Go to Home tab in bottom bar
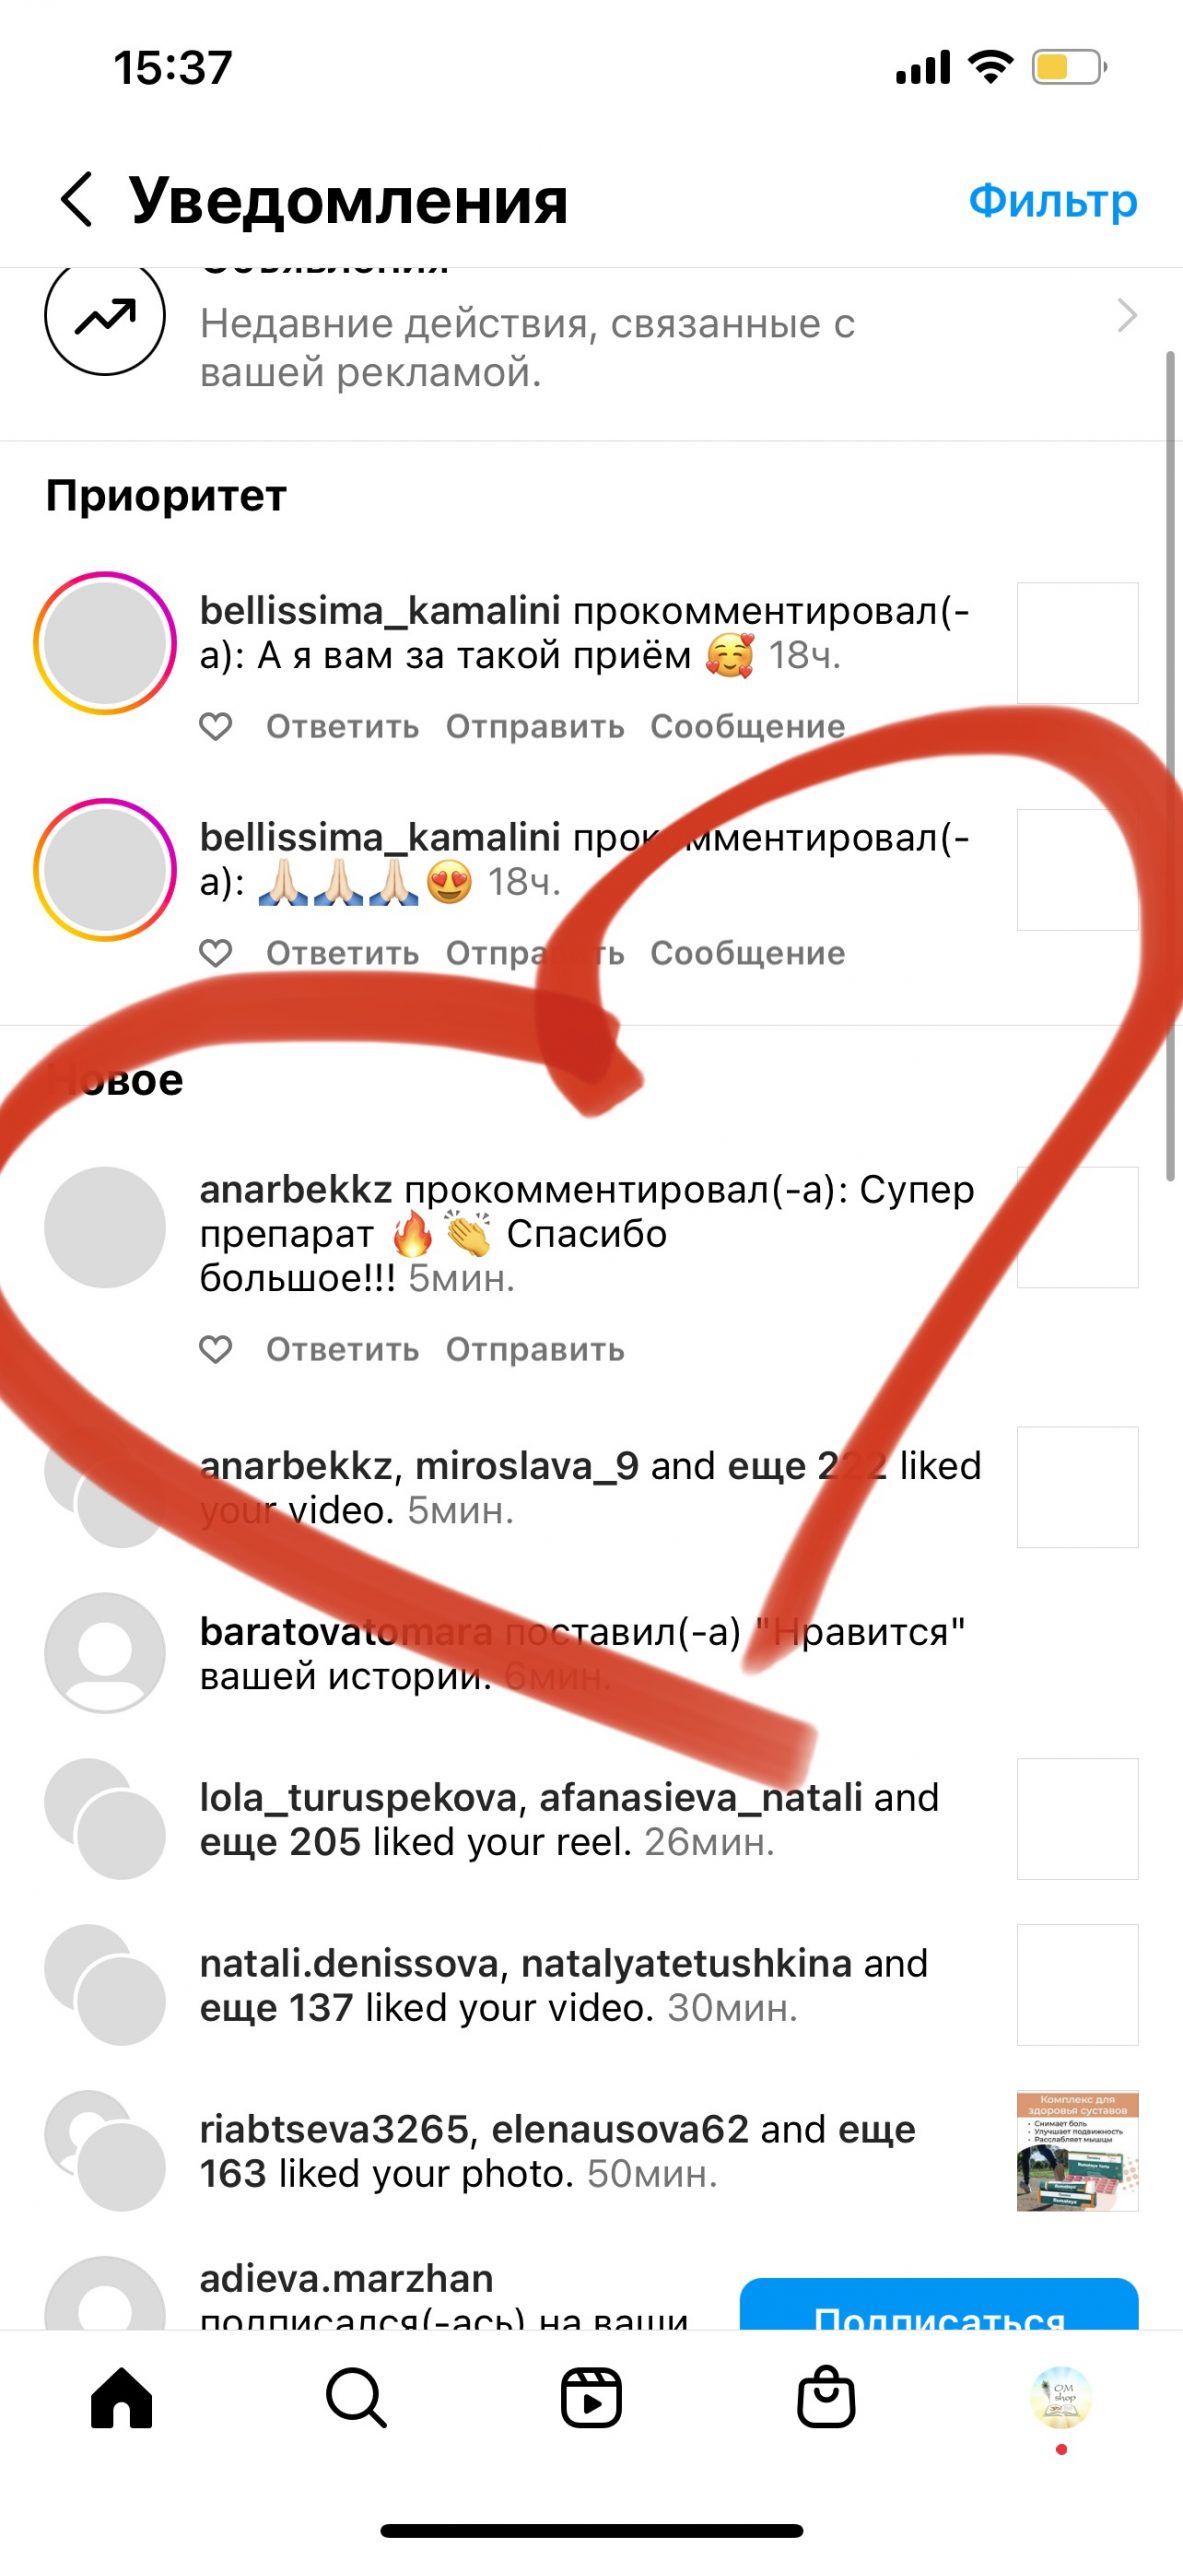This screenshot has width=1183, height=2560. (x=121, y=2398)
